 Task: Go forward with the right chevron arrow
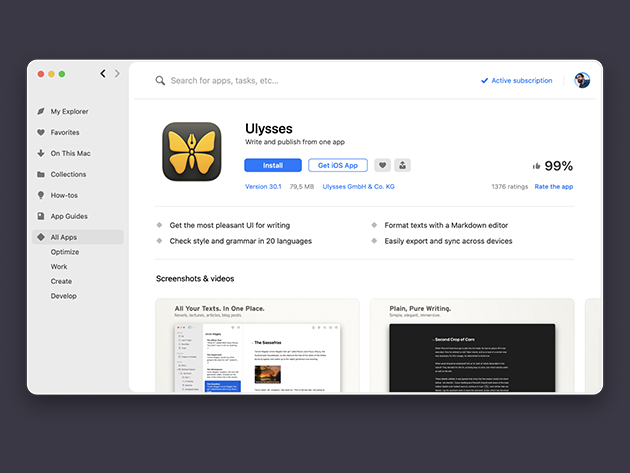coord(117,74)
